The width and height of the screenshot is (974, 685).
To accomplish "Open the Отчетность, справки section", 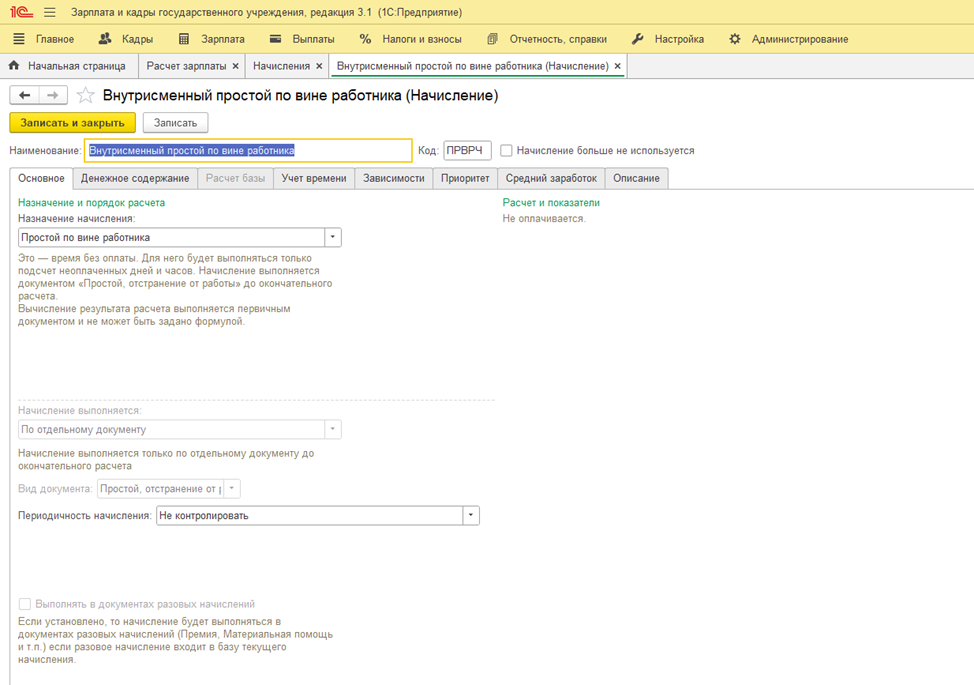I will point(547,39).
